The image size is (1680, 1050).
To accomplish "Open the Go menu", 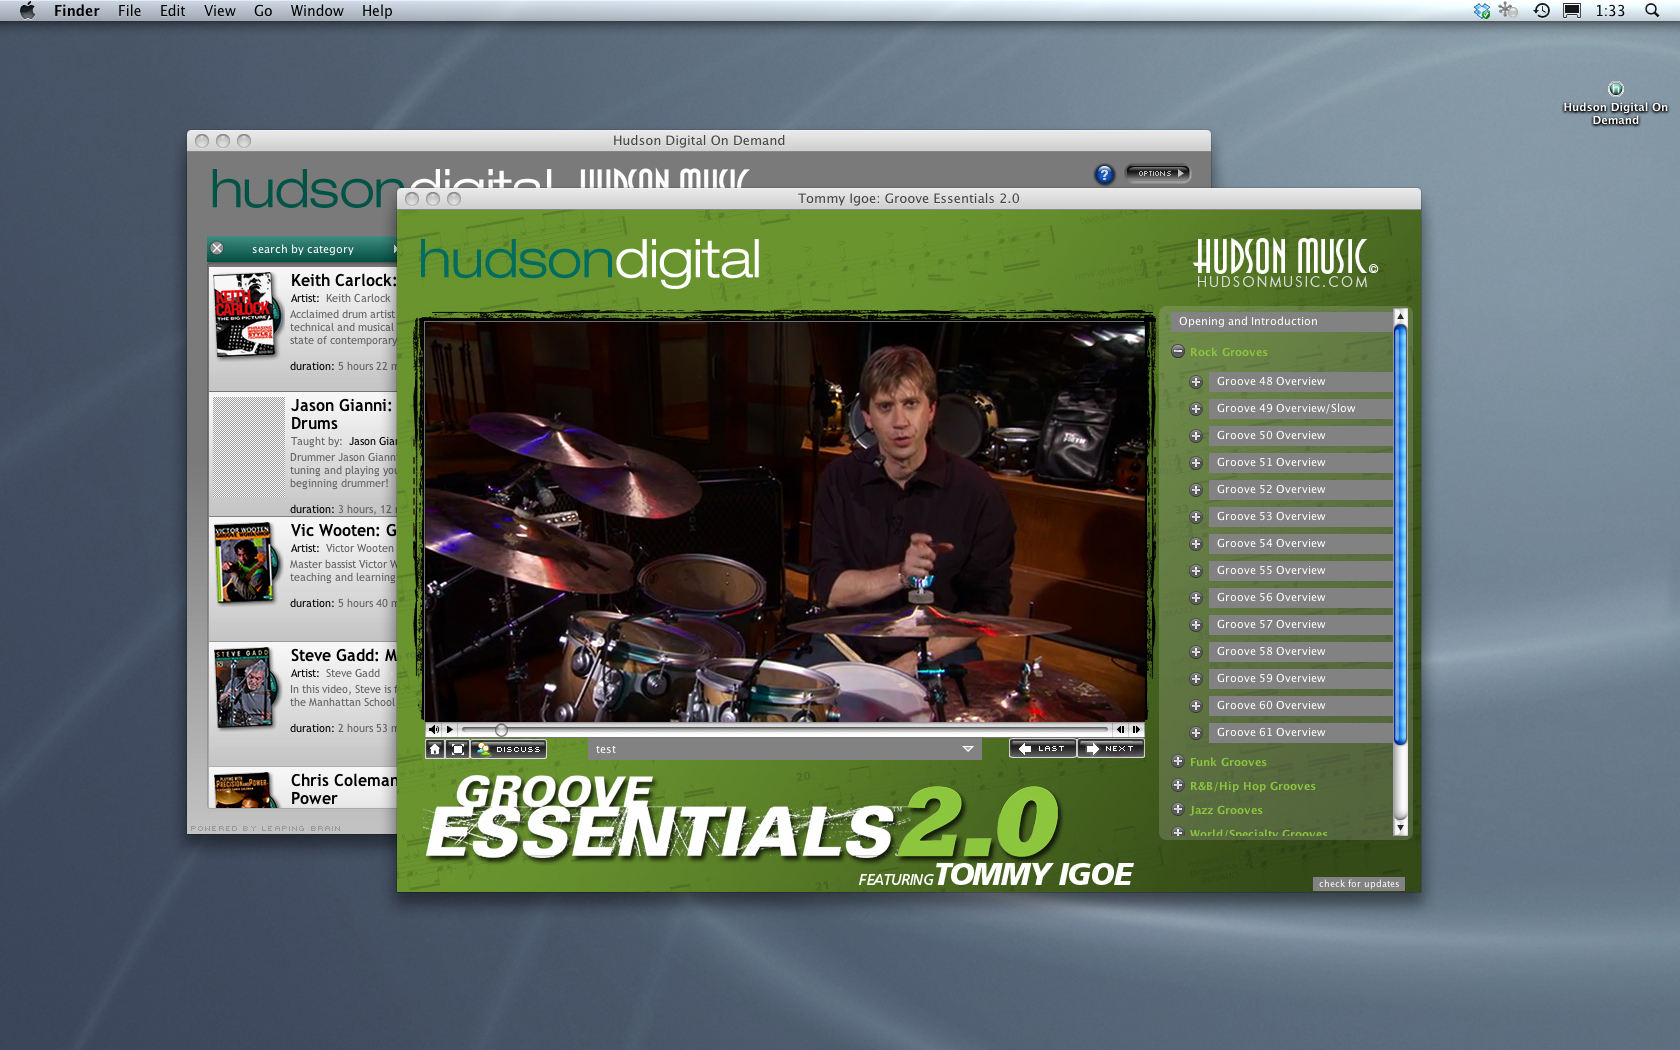I will (263, 11).
